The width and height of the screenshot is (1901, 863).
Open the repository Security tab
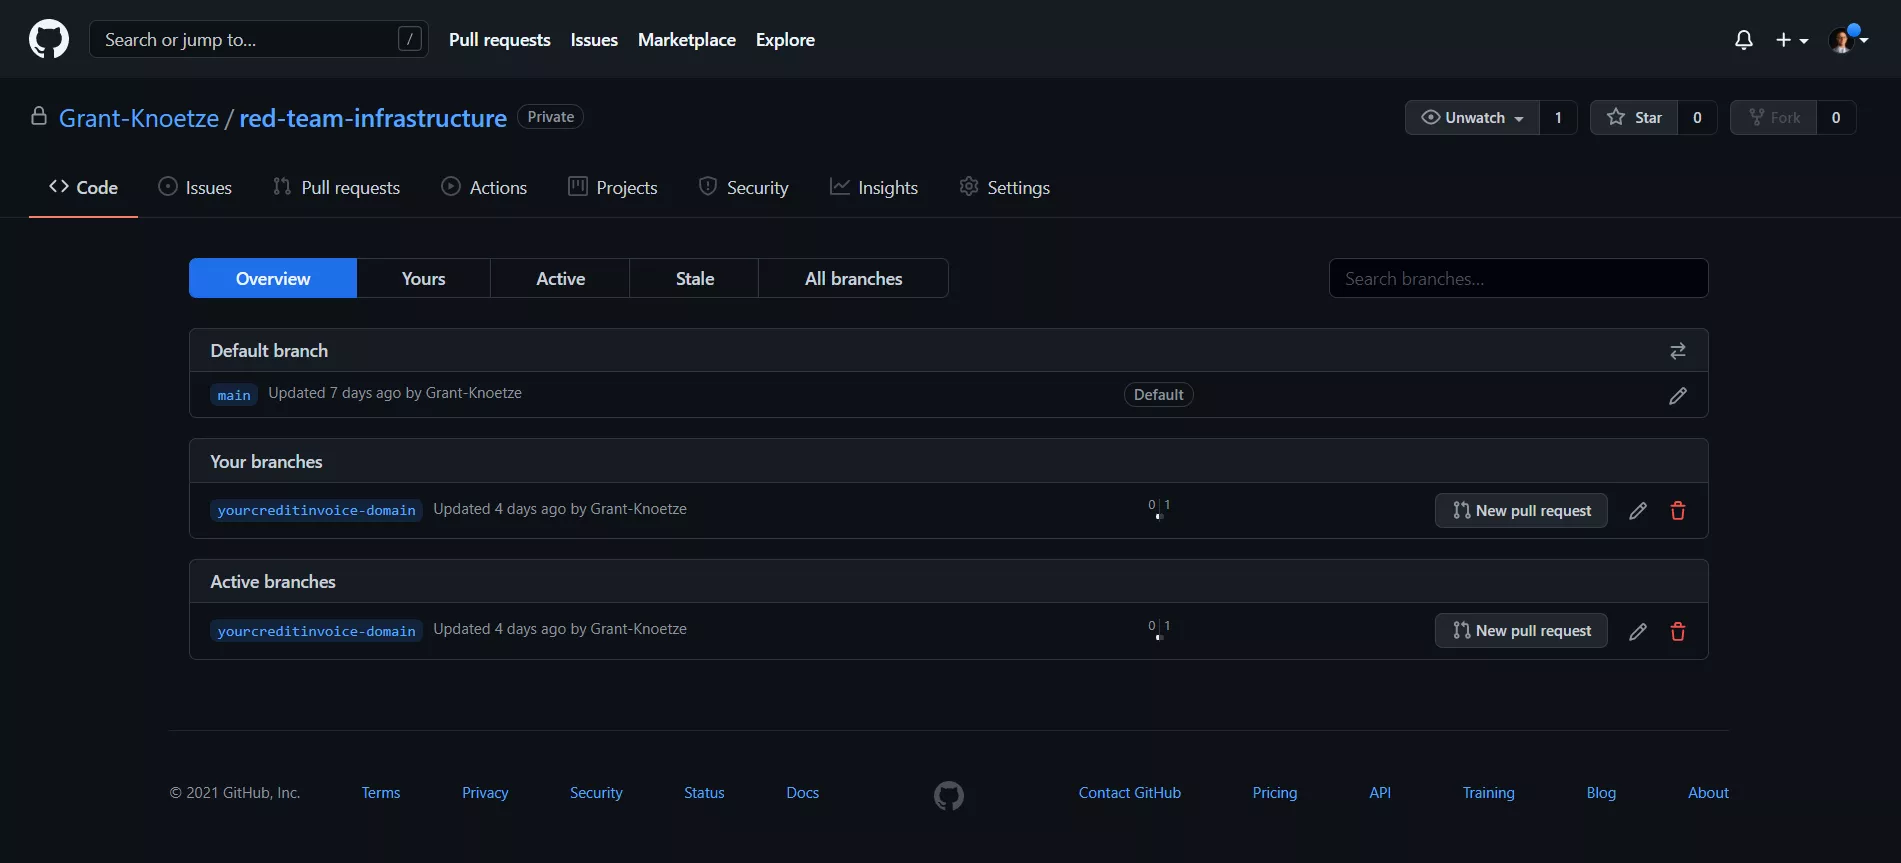tap(743, 187)
